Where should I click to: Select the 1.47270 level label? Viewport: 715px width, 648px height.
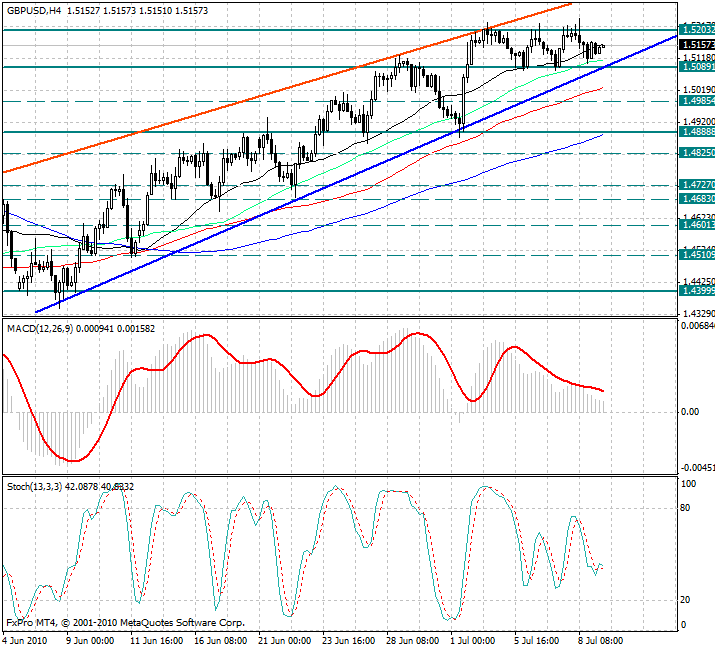point(697,185)
